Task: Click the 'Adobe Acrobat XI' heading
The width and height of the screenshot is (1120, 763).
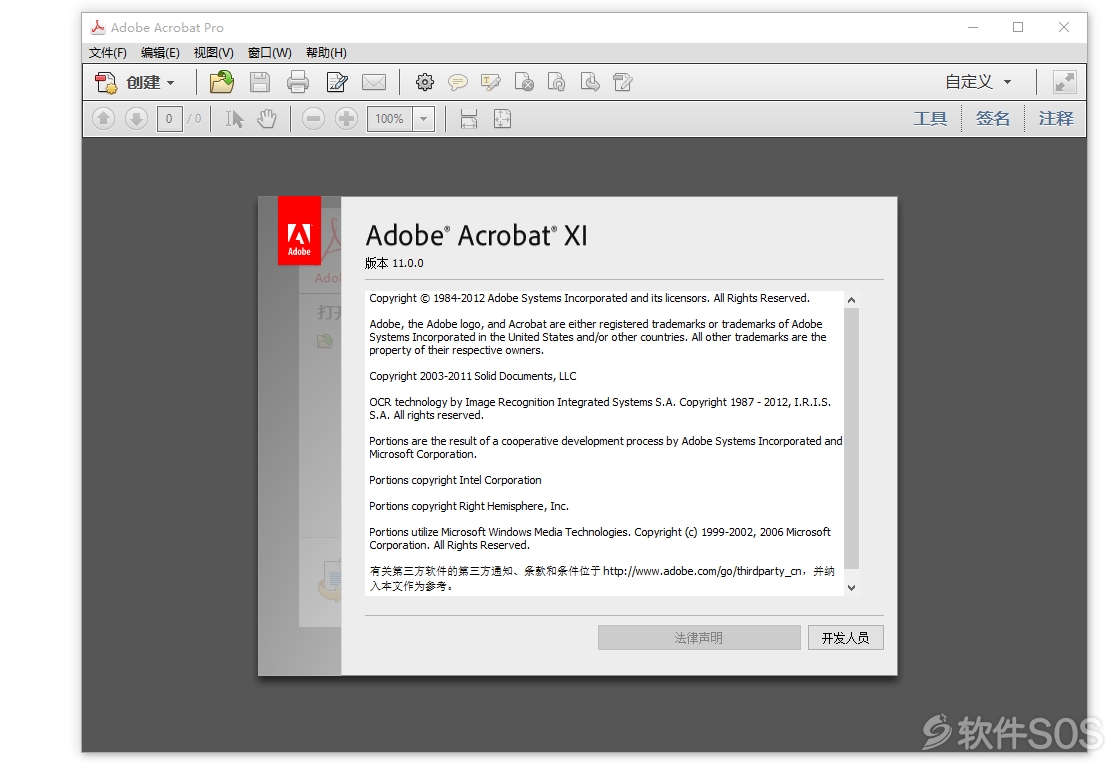Action: pos(476,235)
